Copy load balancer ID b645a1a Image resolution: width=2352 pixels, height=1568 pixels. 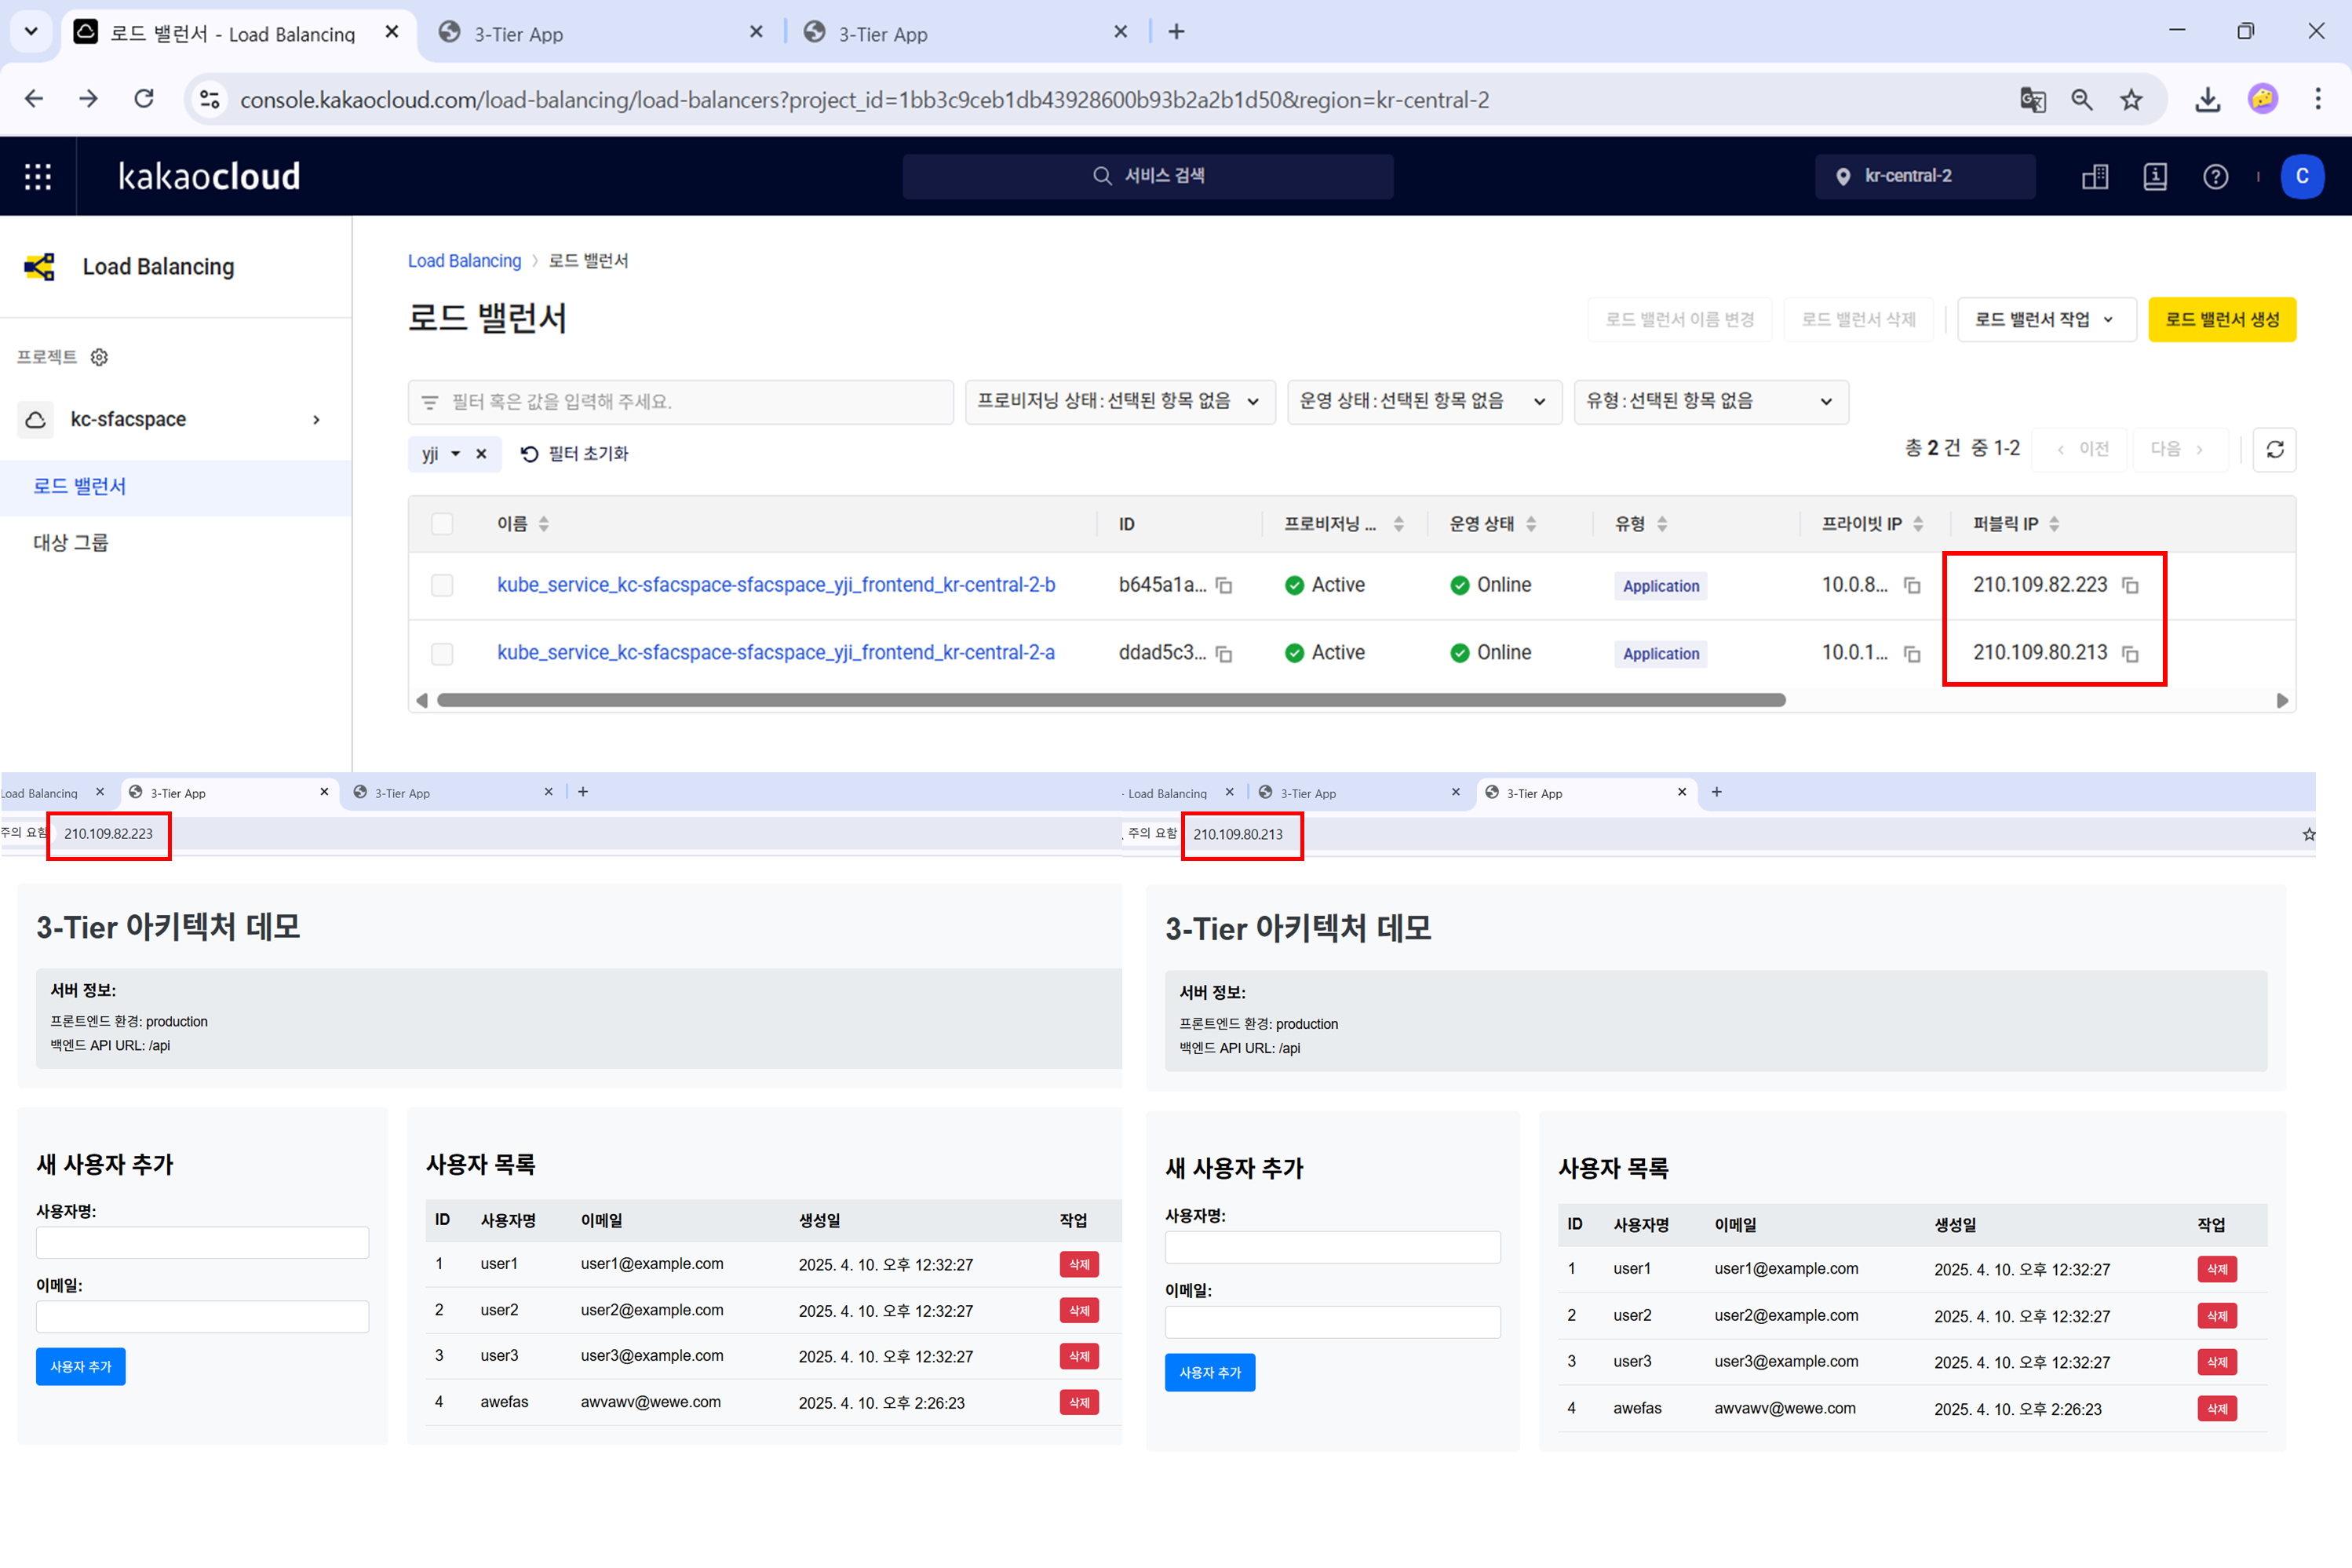1224,586
